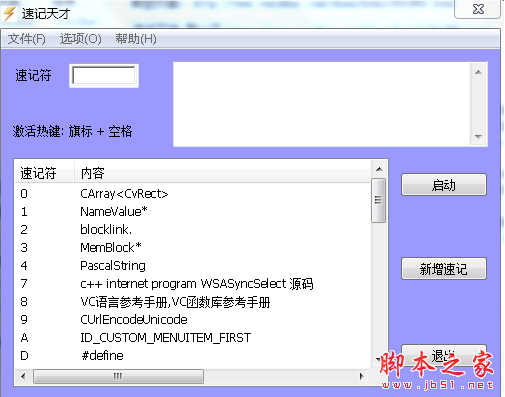Click the list vertical scrollbar thumb
Screen dimensions: 505x397
379,200
